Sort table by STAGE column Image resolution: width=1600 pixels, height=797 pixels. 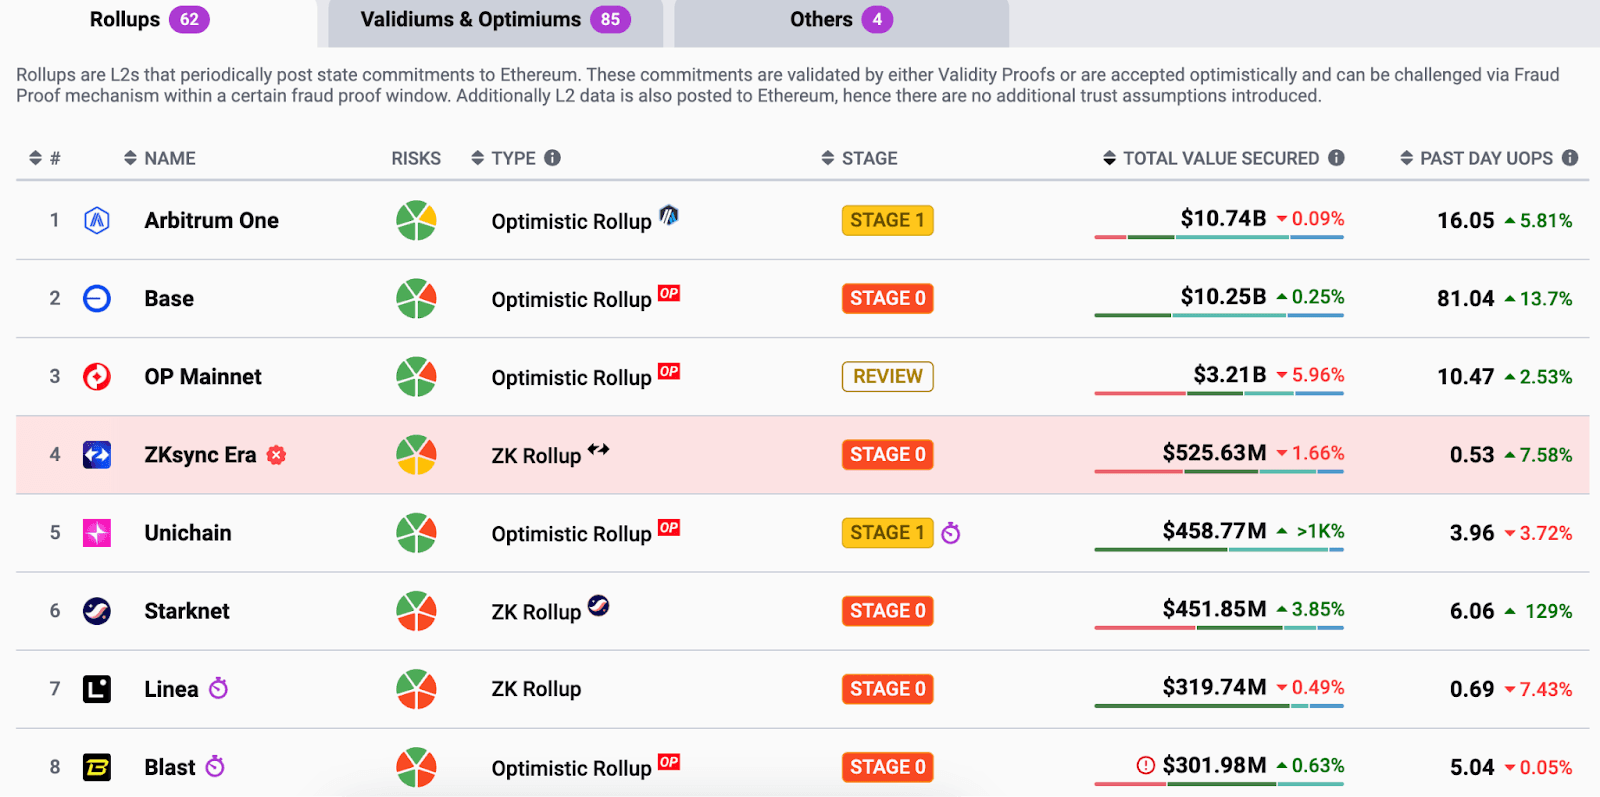pyautogui.click(x=860, y=158)
